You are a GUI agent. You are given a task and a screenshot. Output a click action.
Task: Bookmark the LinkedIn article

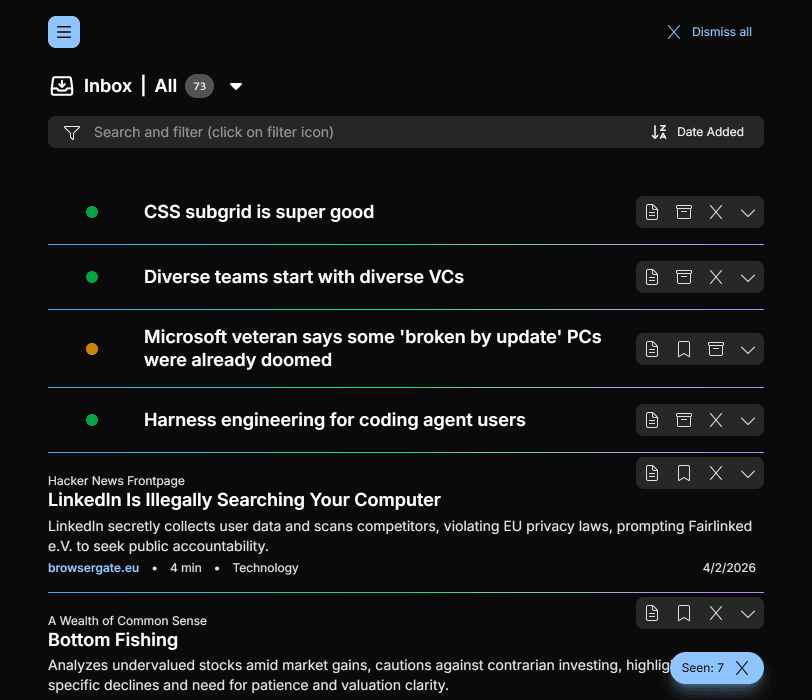coord(684,473)
